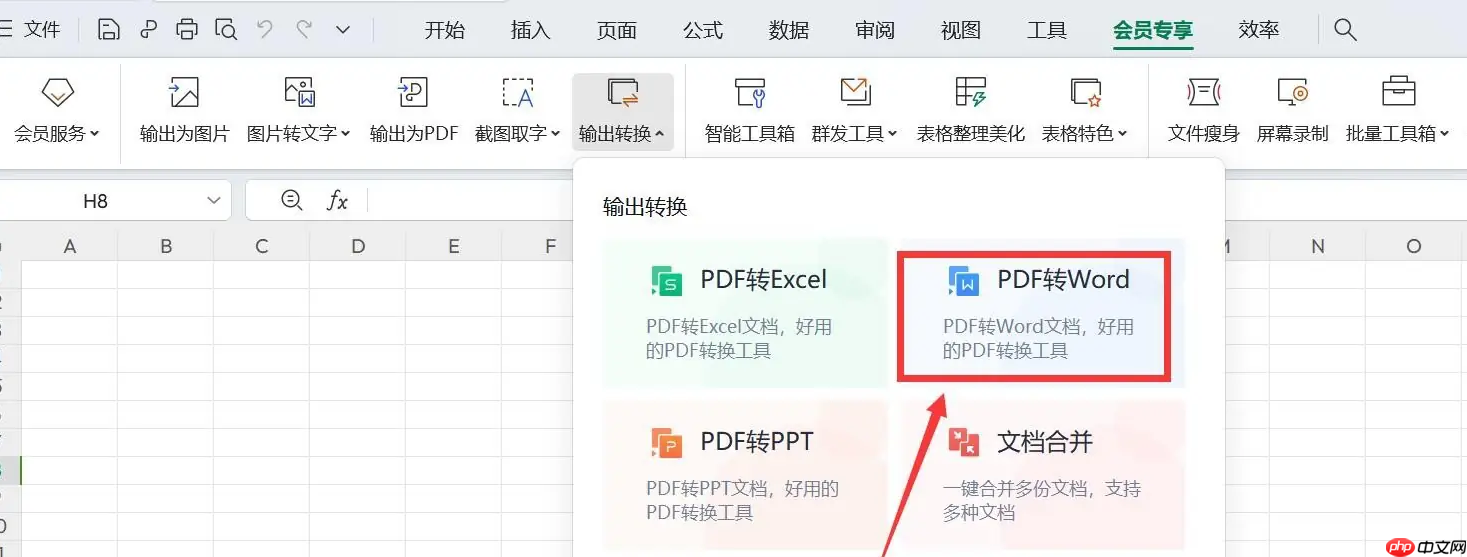
Task: Choose the PDF转PPT option
Action: (x=745, y=475)
